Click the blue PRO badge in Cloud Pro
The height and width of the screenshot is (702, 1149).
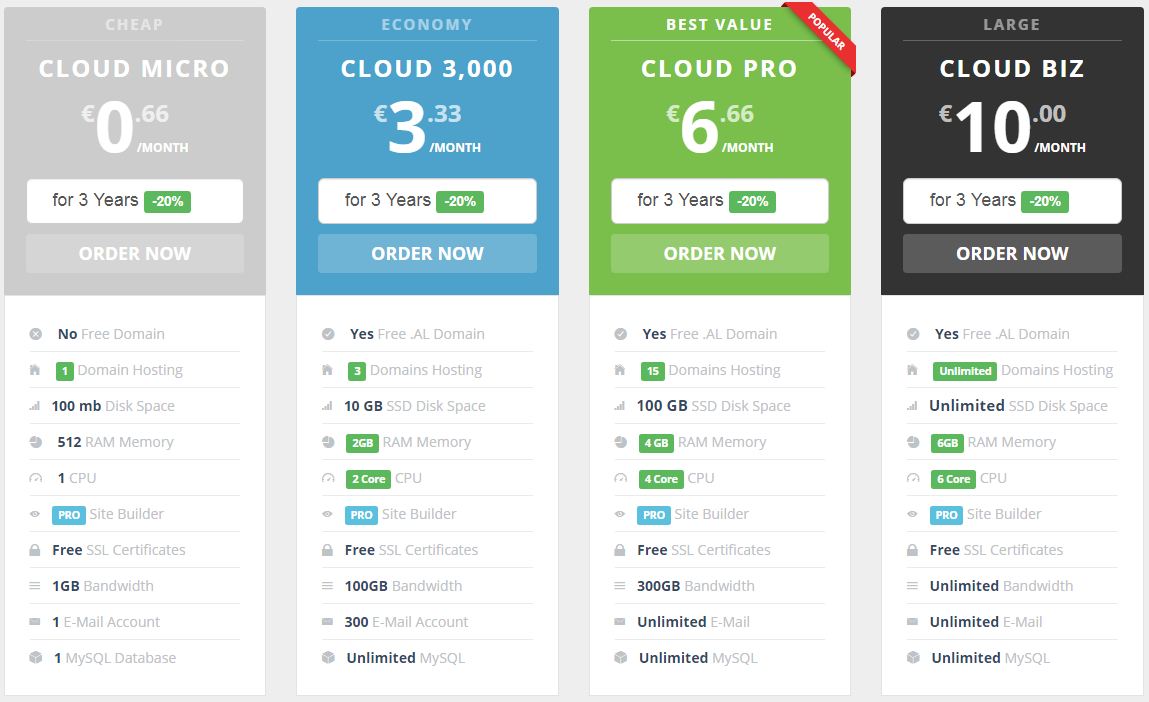click(x=654, y=515)
